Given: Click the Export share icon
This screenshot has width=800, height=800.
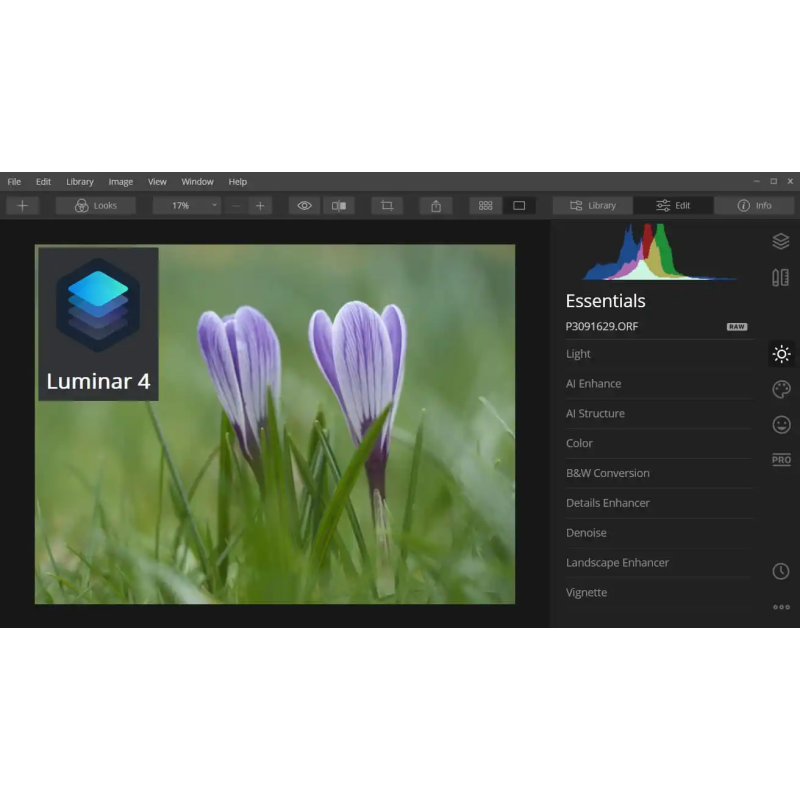Looking at the screenshot, I should (436, 205).
